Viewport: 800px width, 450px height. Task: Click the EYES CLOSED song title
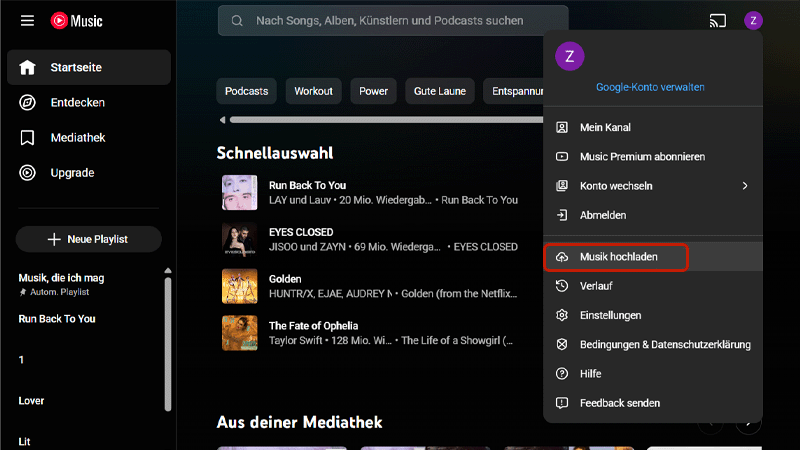[301, 232]
